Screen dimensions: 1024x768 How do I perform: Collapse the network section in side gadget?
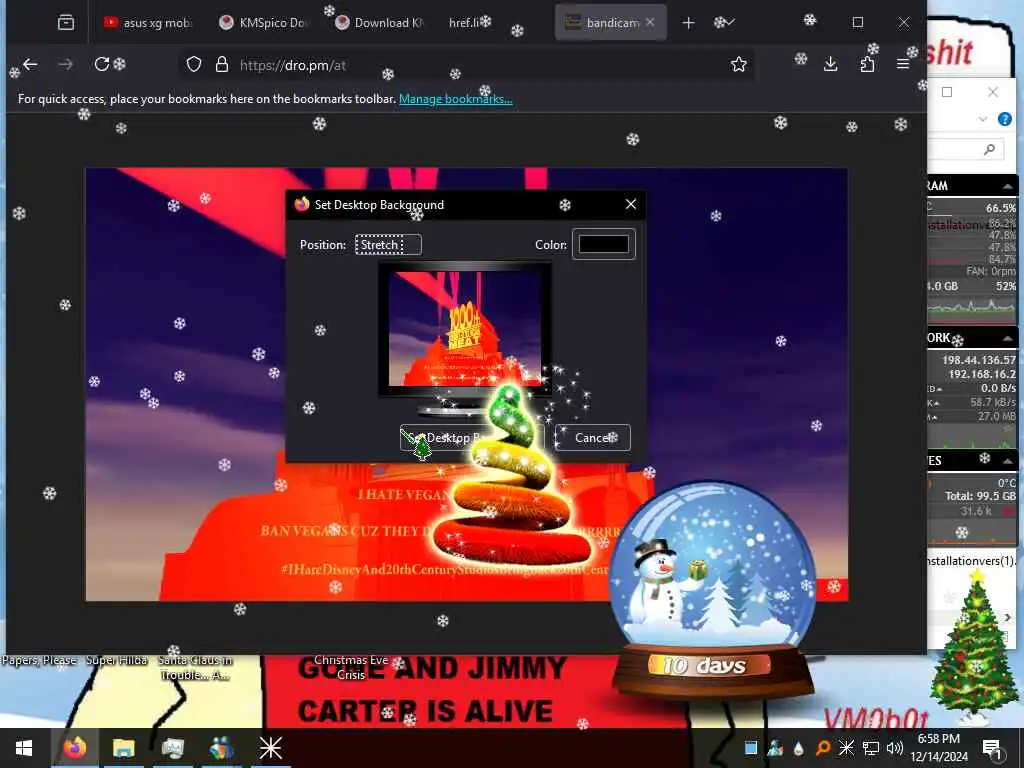coord(1008,338)
